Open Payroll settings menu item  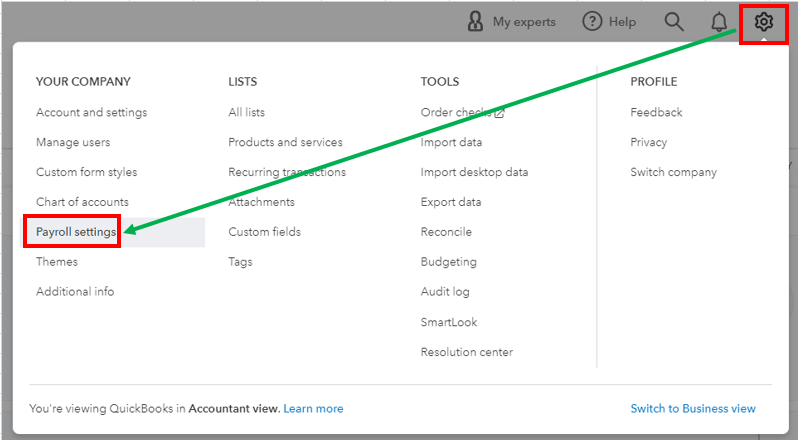tap(76, 232)
